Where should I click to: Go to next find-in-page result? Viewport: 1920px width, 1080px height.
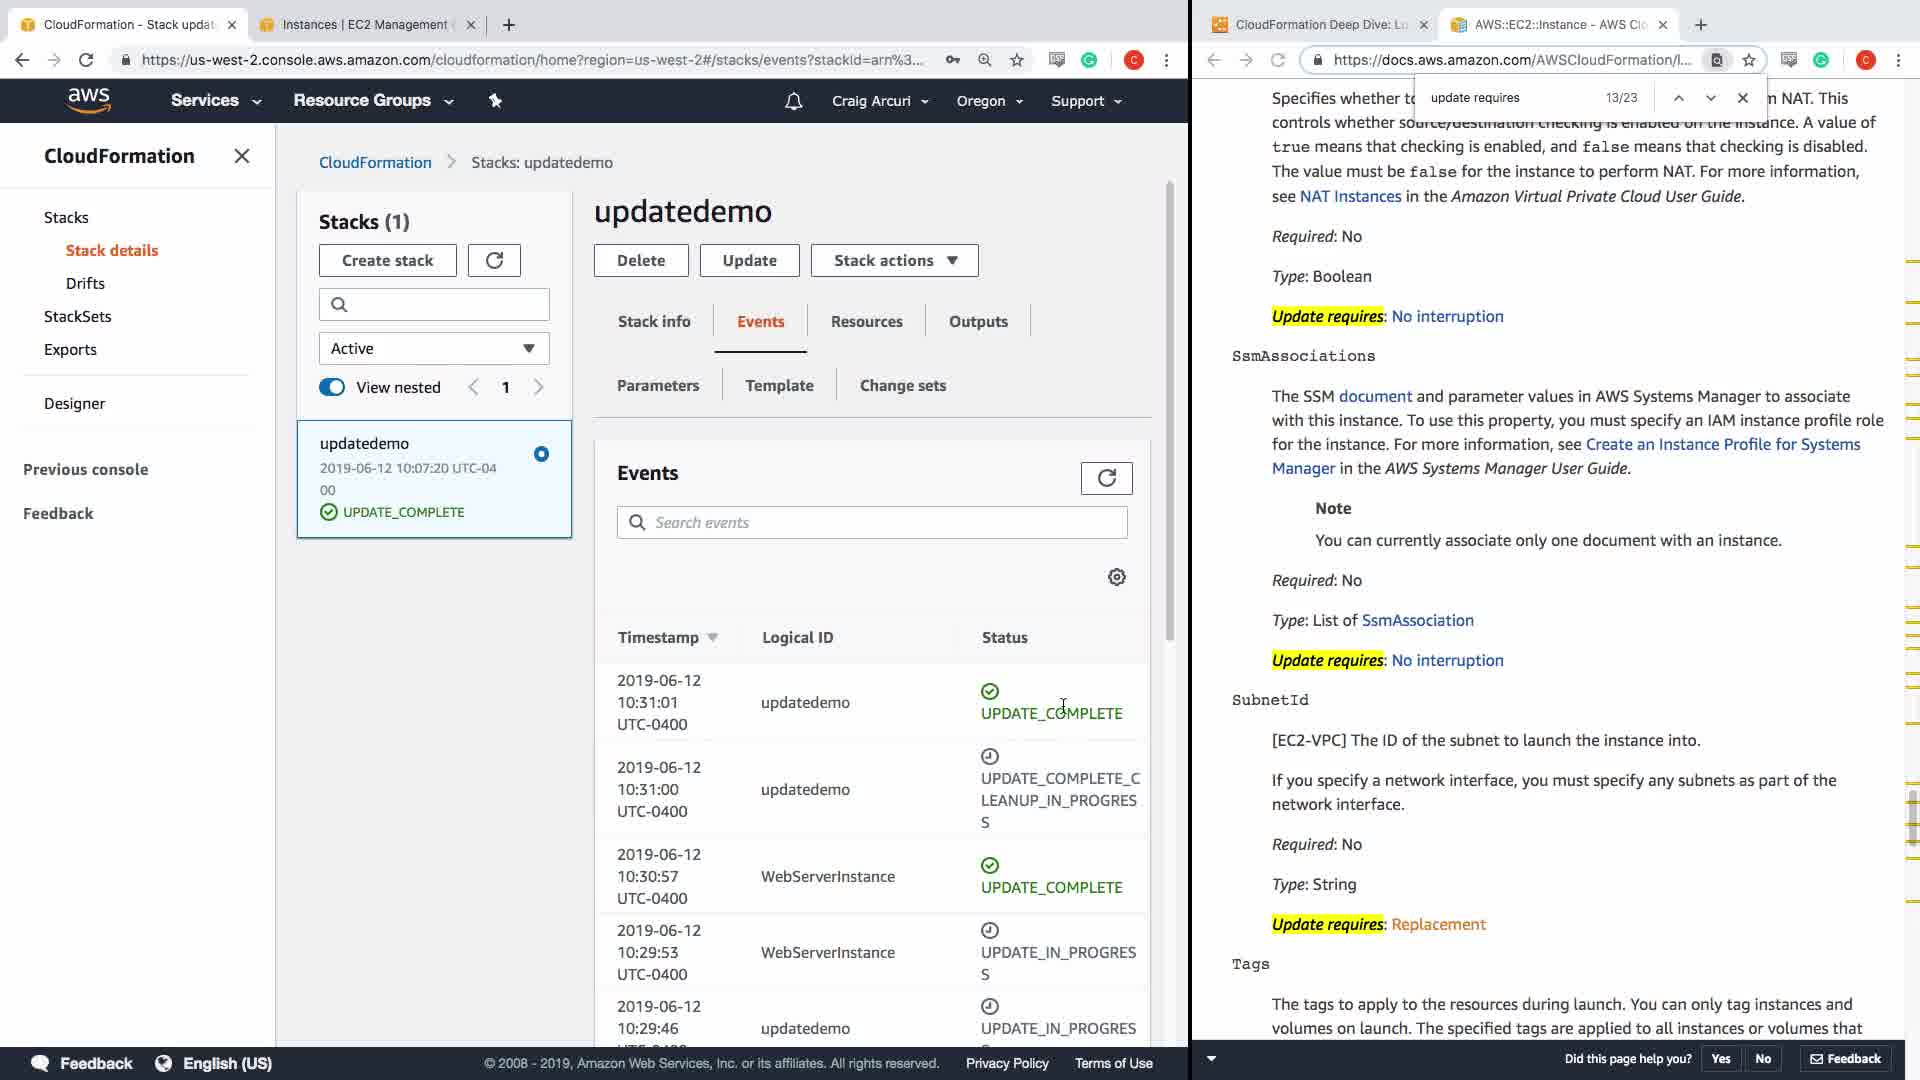pyautogui.click(x=1710, y=98)
